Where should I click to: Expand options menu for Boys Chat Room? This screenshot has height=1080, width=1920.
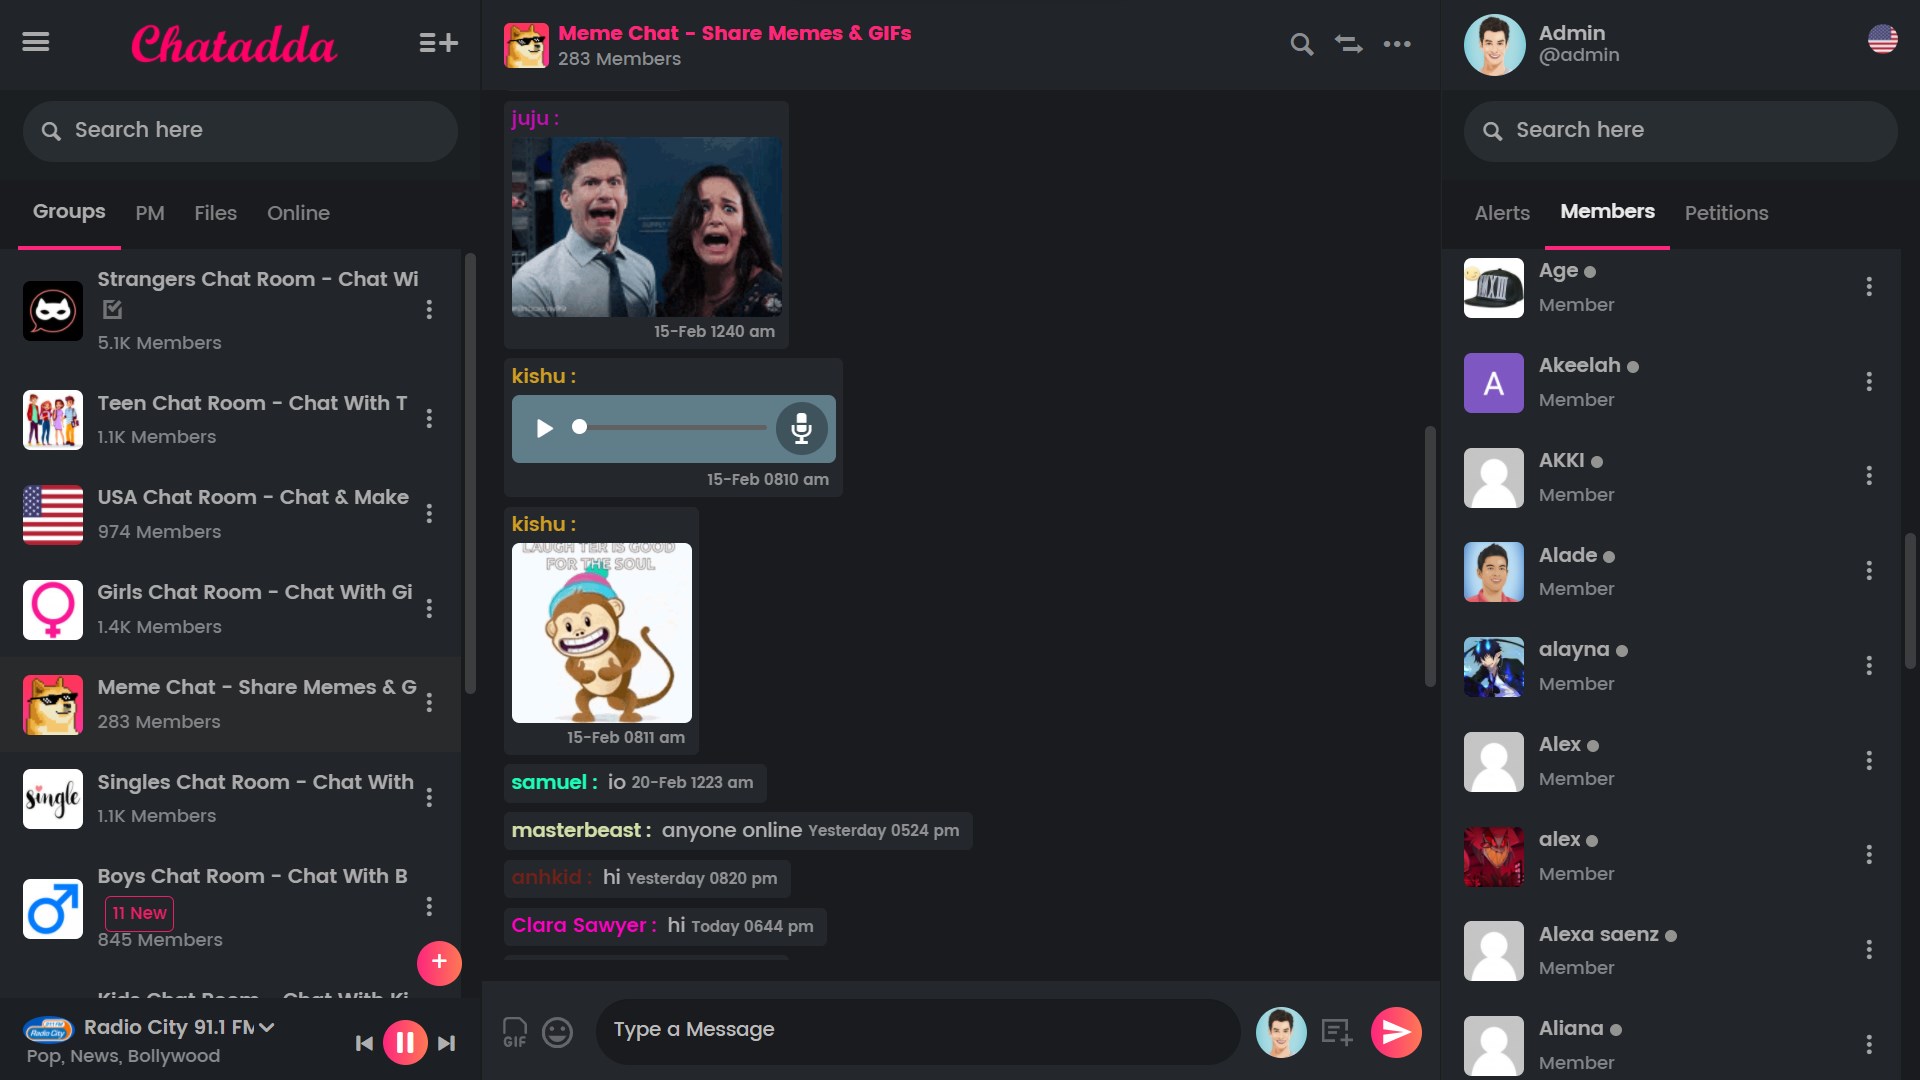(430, 906)
